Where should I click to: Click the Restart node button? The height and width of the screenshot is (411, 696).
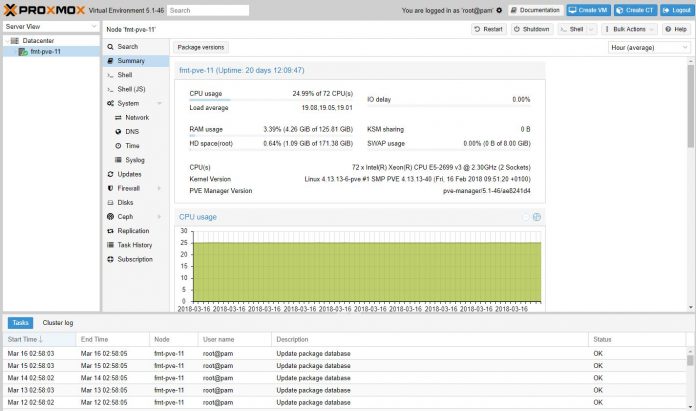tap(488, 29)
